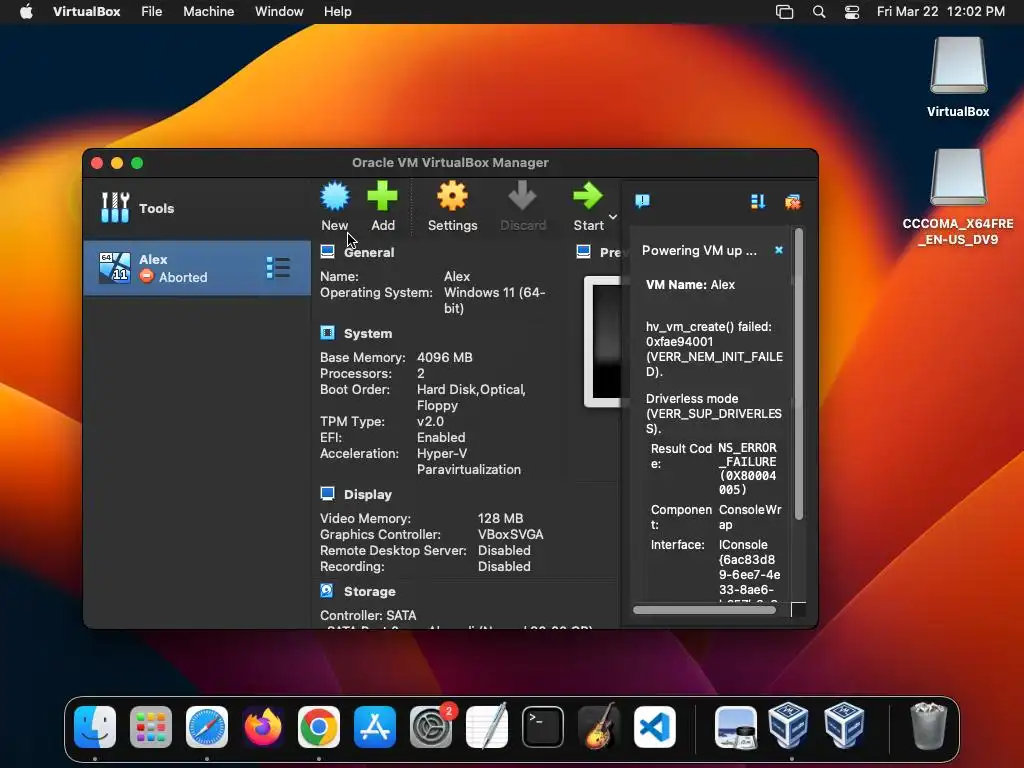Select the Alex virtual machine entry

[197, 268]
